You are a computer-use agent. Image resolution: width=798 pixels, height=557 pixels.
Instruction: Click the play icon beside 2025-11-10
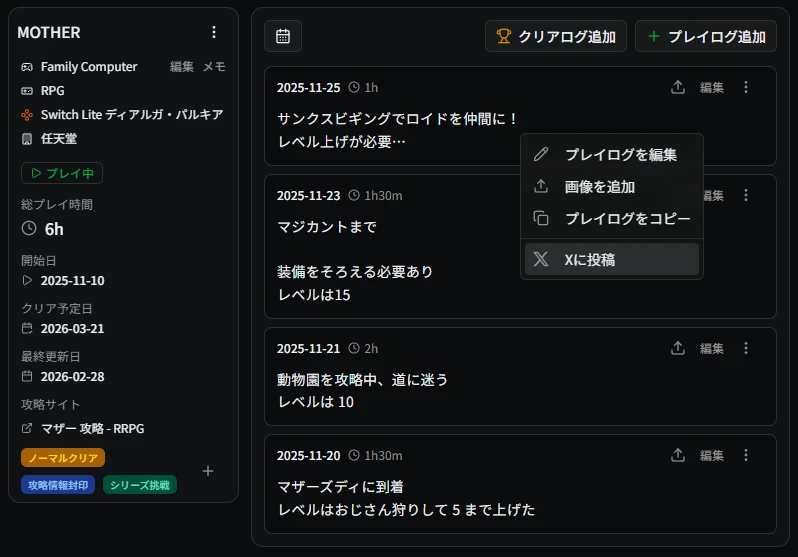click(x=27, y=280)
